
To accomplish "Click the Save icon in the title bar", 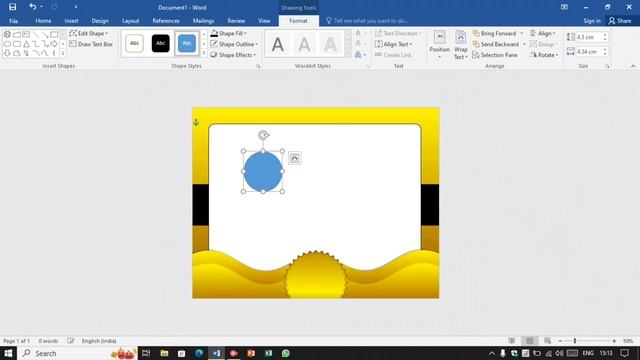I will coord(12,7).
